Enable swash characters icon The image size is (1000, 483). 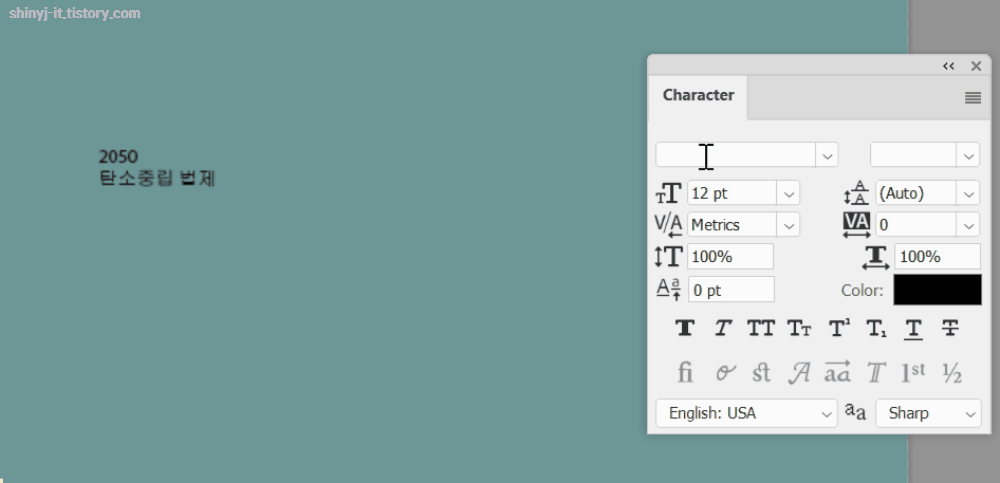coord(798,372)
